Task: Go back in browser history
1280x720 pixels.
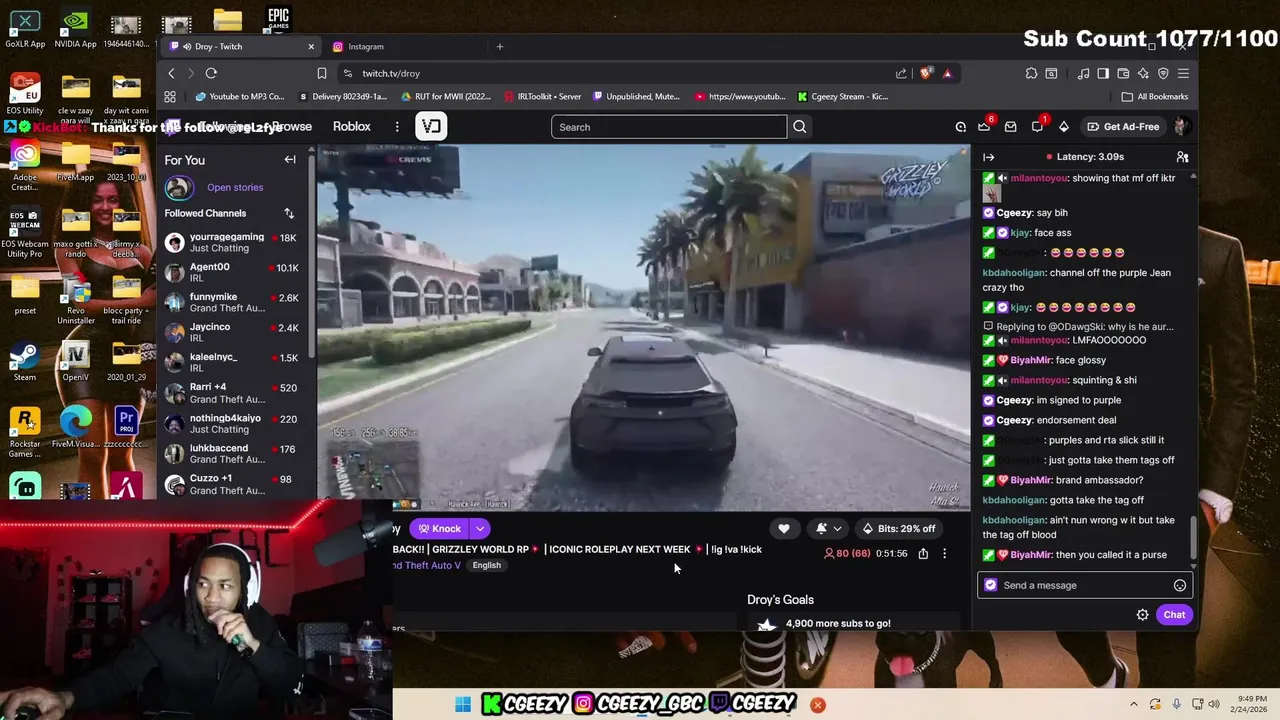Action: (171, 73)
